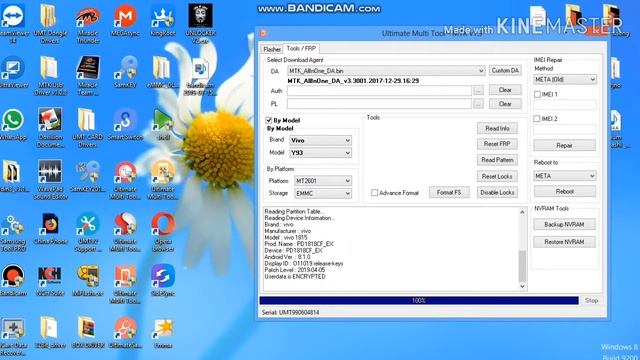
Task: Enable the IMEI 2 checkbox
Action: click(x=537, y=119)
